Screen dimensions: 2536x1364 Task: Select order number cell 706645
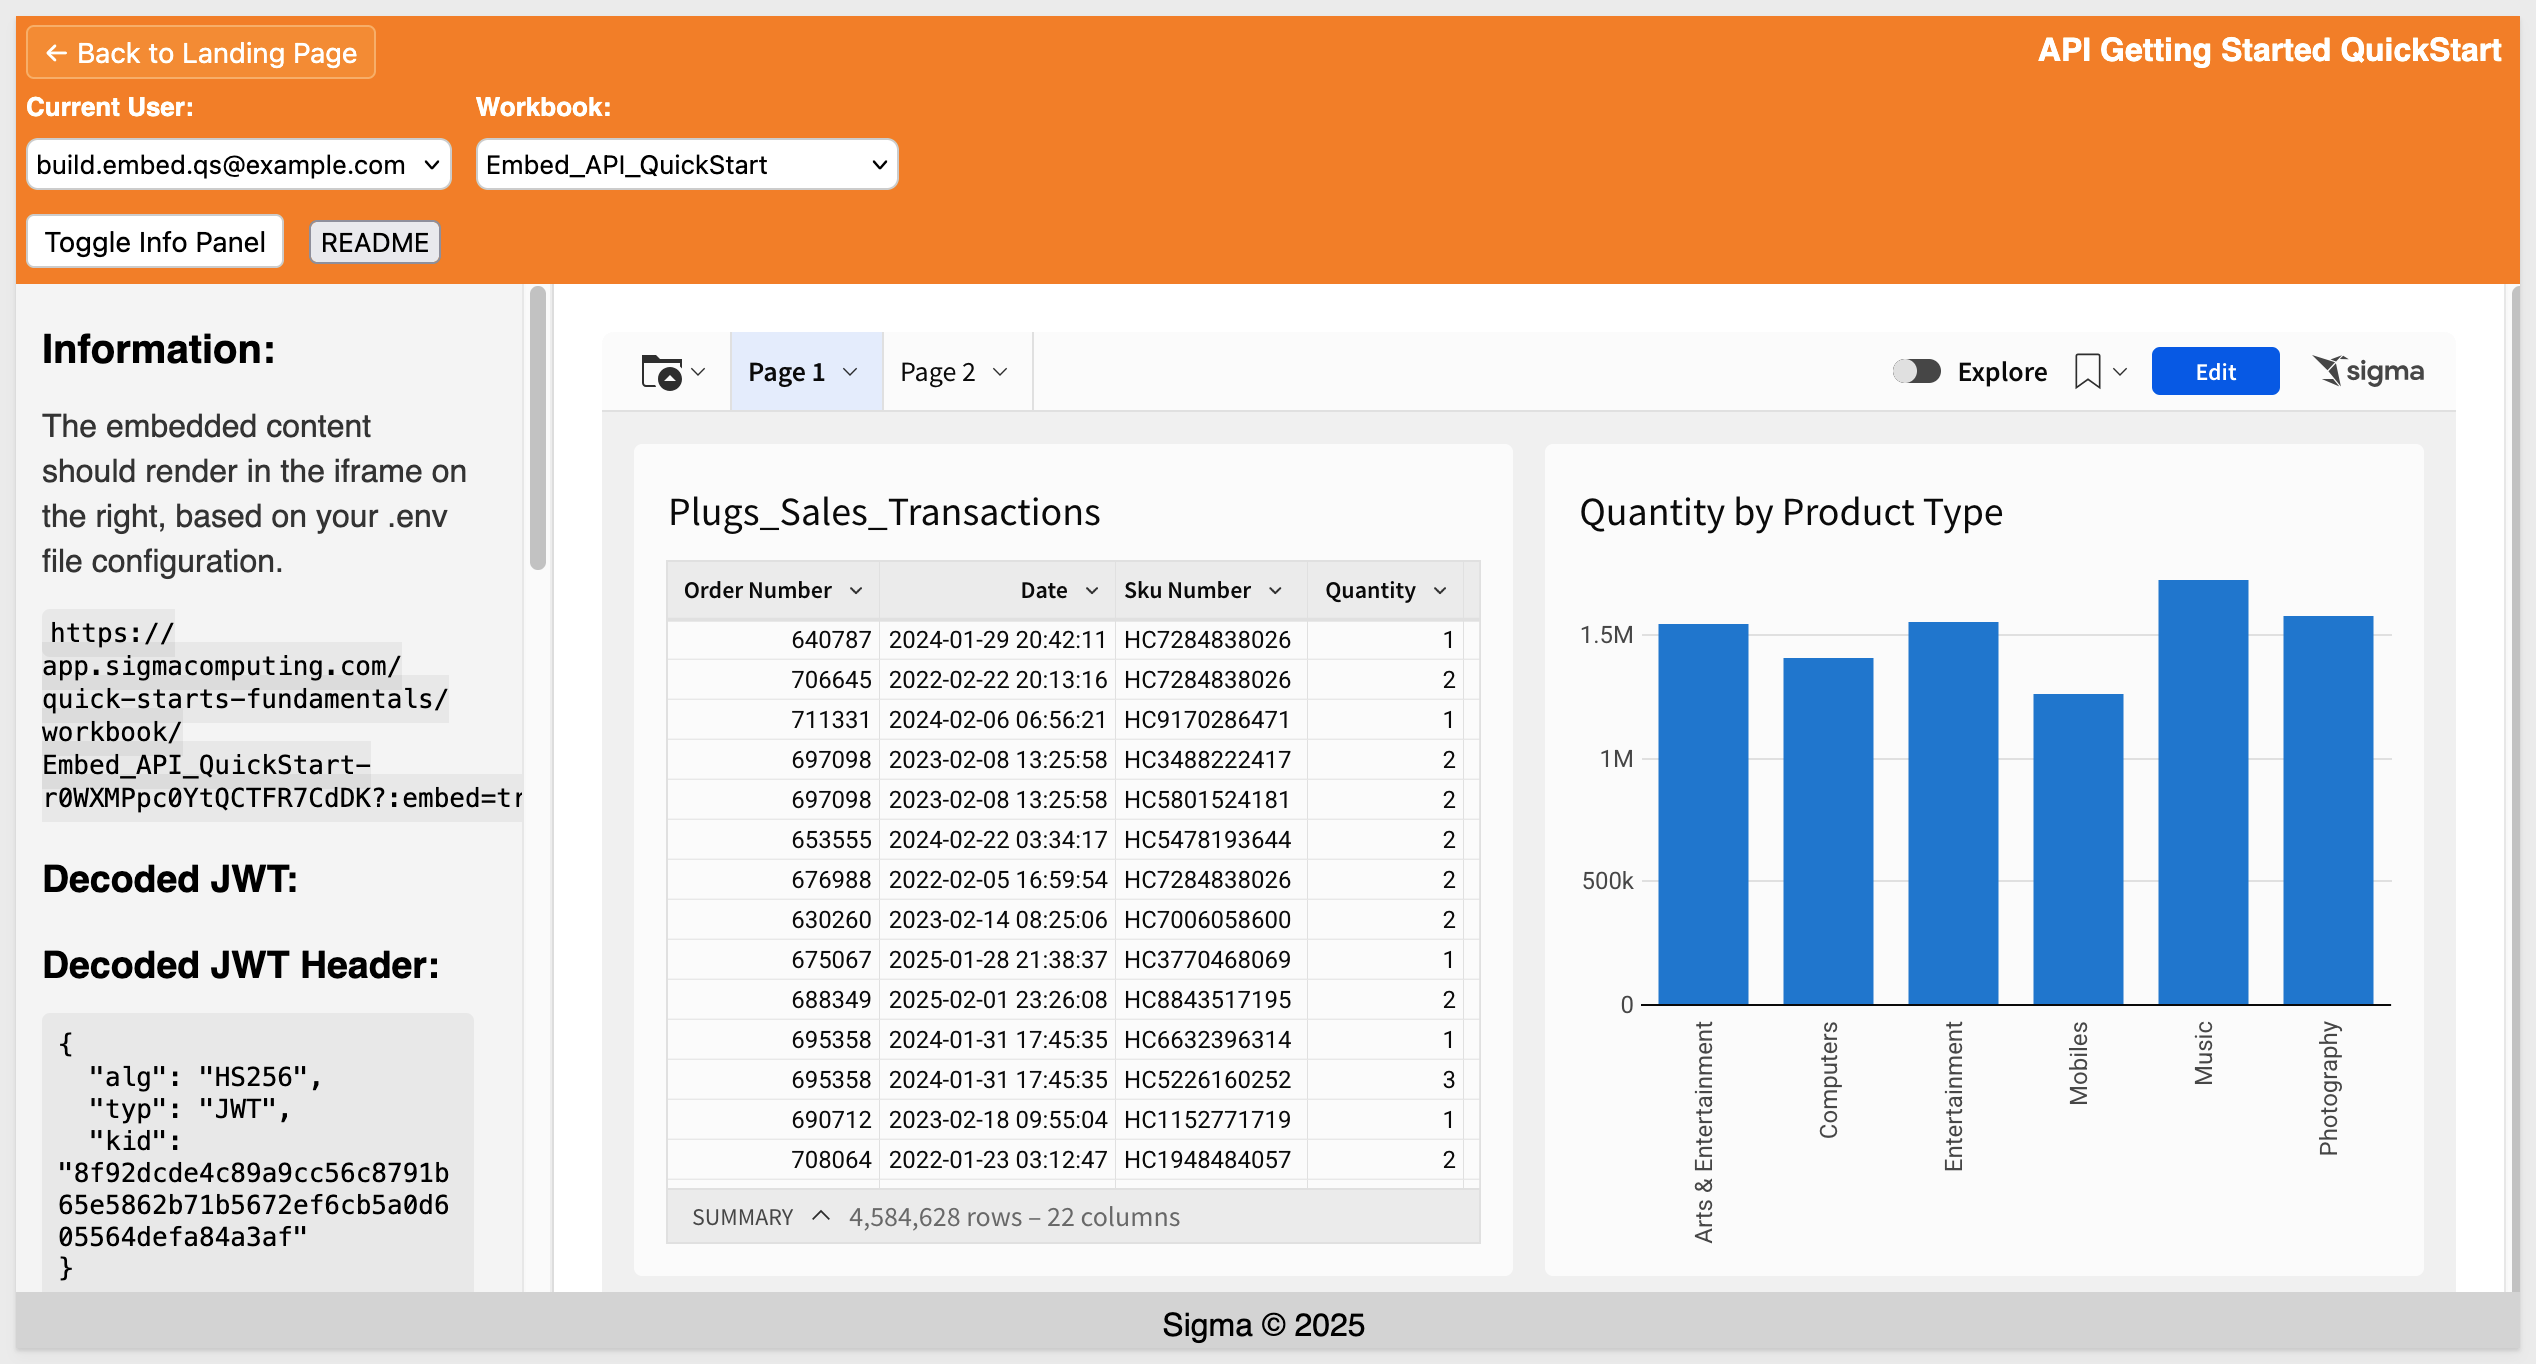(x=773, y=680)
